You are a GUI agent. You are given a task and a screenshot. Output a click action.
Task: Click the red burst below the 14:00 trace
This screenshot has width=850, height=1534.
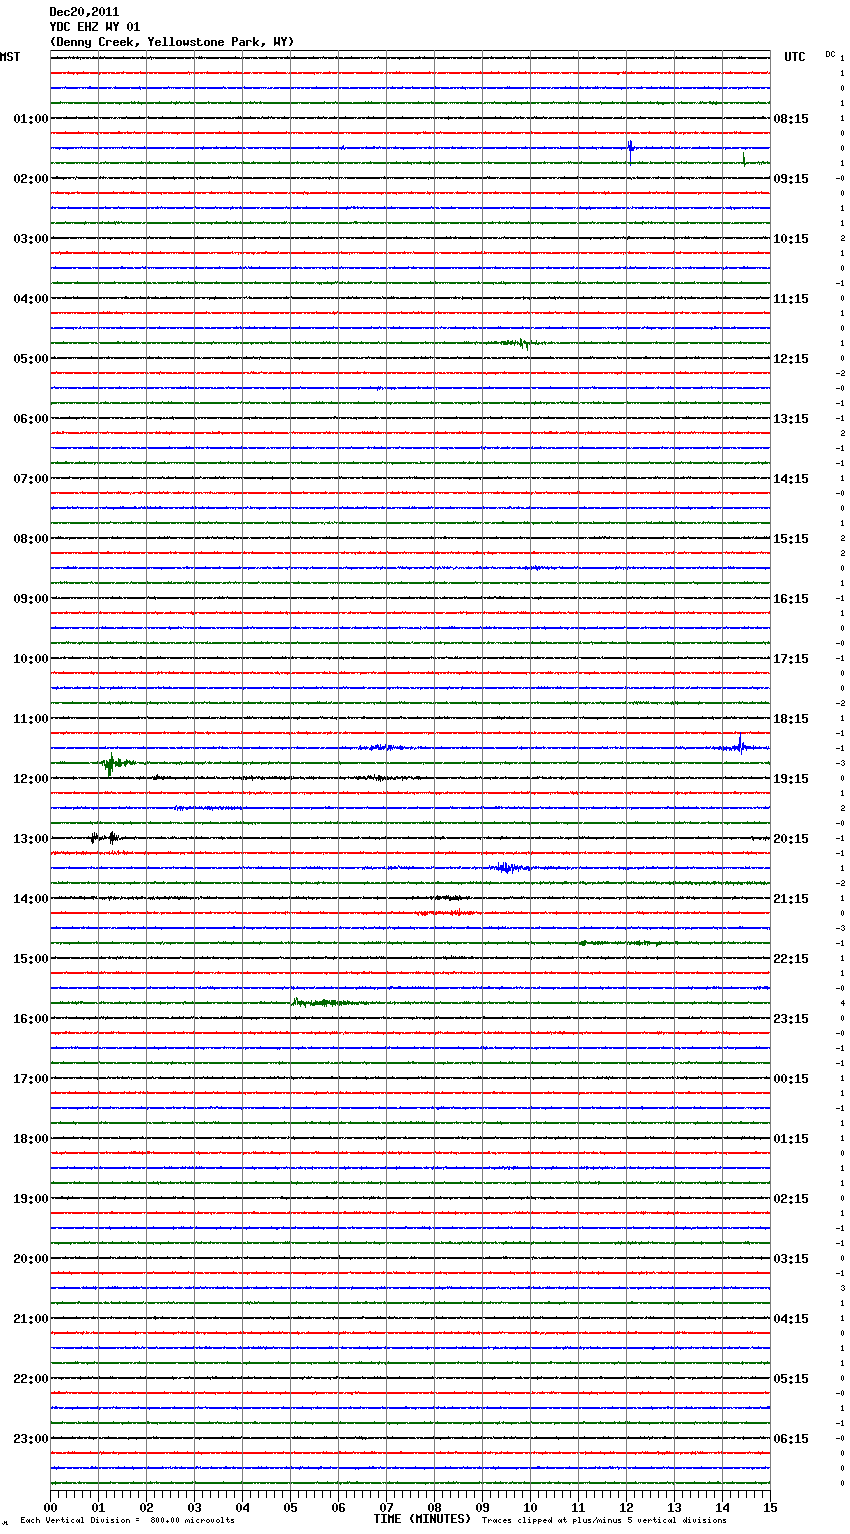(x=445, y=913)
